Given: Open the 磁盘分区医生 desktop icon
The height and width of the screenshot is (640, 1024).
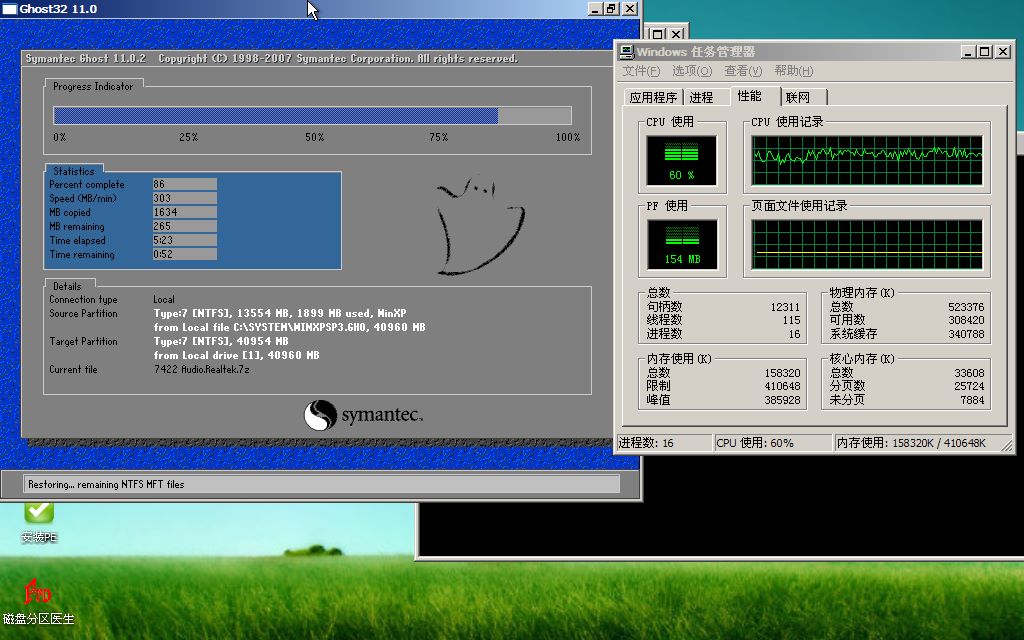Looking at the screenshot, I should (x=38, y=601).
